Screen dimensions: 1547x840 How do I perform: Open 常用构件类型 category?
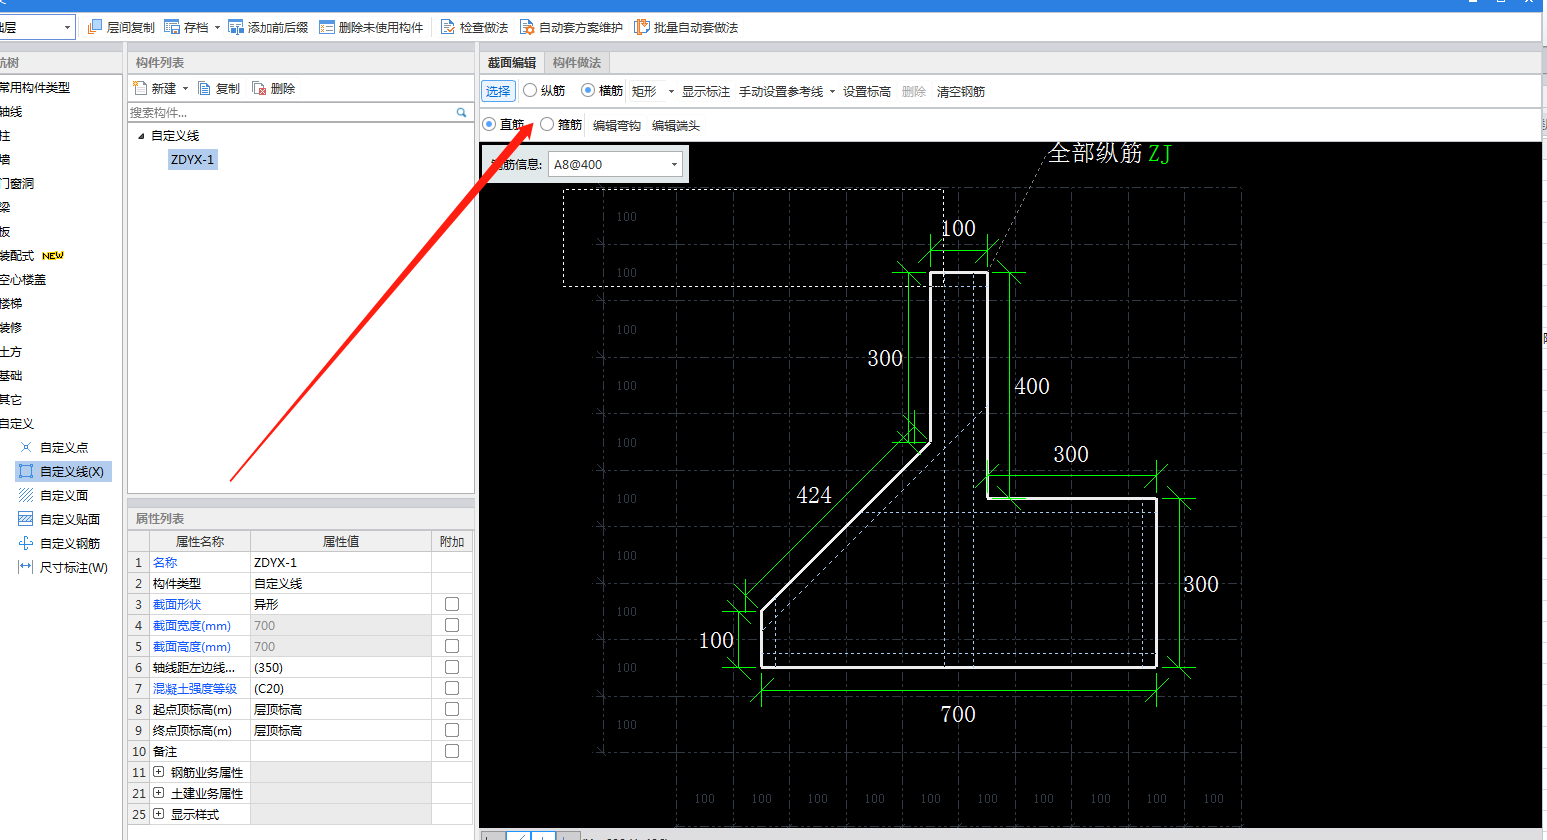[35, 87]
